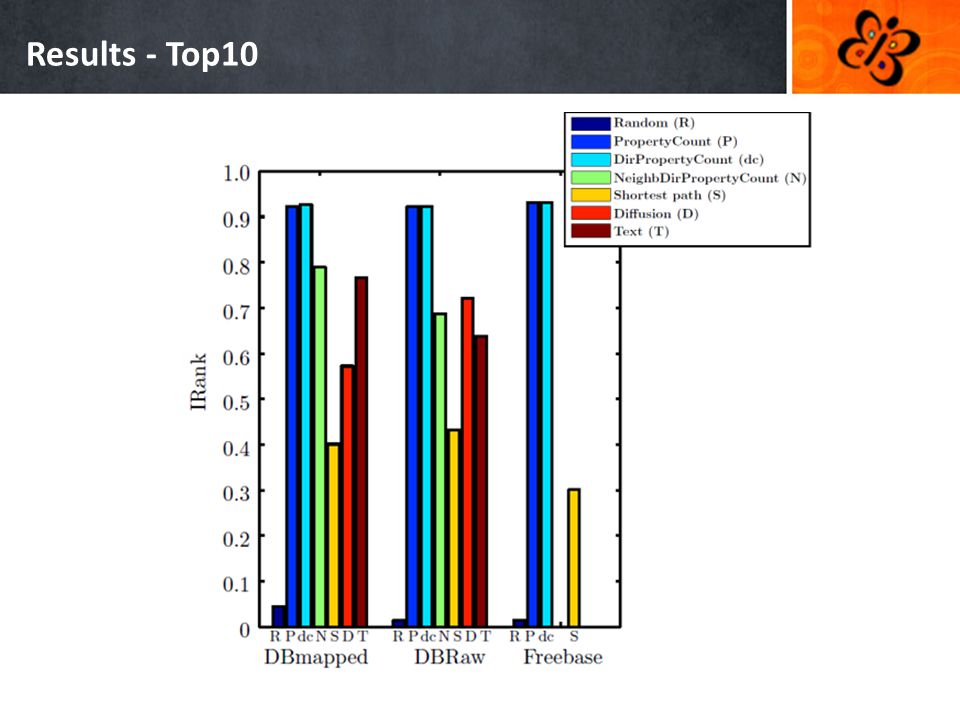
Task: Click the 1.0 y-axis tick label
Action: 236,173
